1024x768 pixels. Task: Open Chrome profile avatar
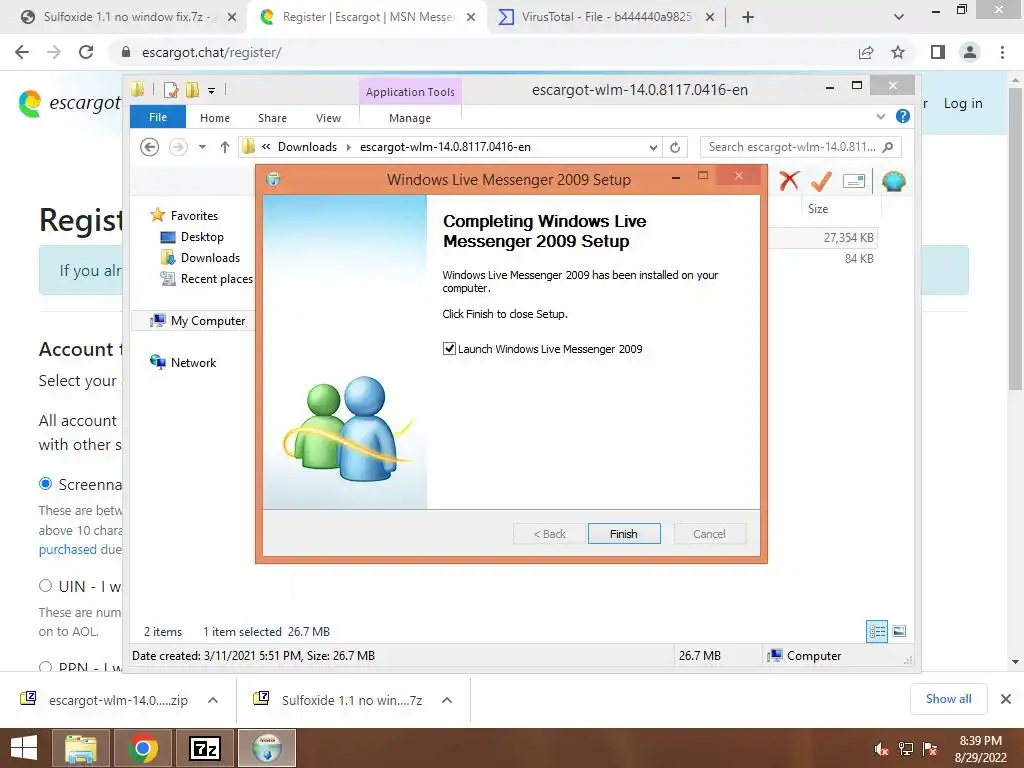[x=970, y=52]
